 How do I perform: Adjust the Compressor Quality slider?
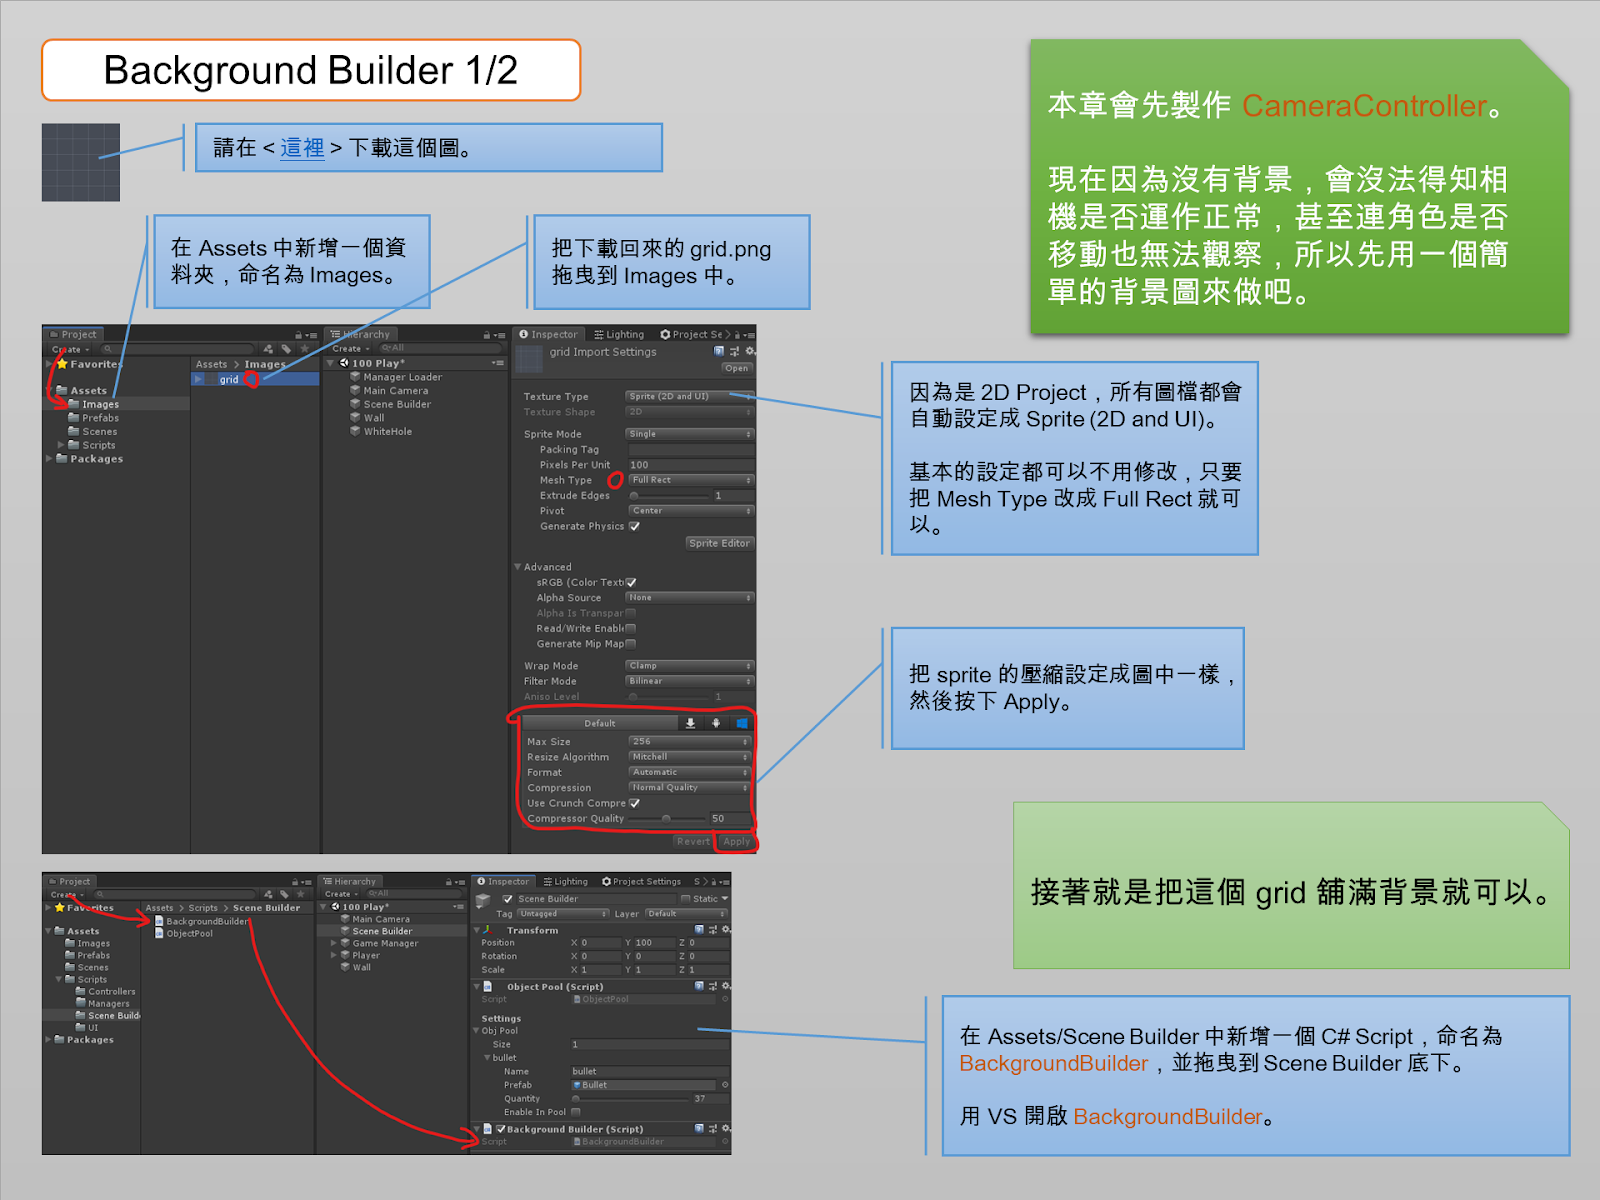pyautogui.click(x=666, y=819)
